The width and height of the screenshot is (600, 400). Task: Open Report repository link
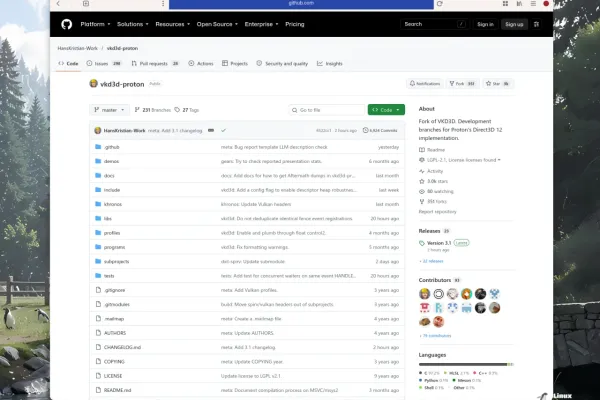pos(437,212)
